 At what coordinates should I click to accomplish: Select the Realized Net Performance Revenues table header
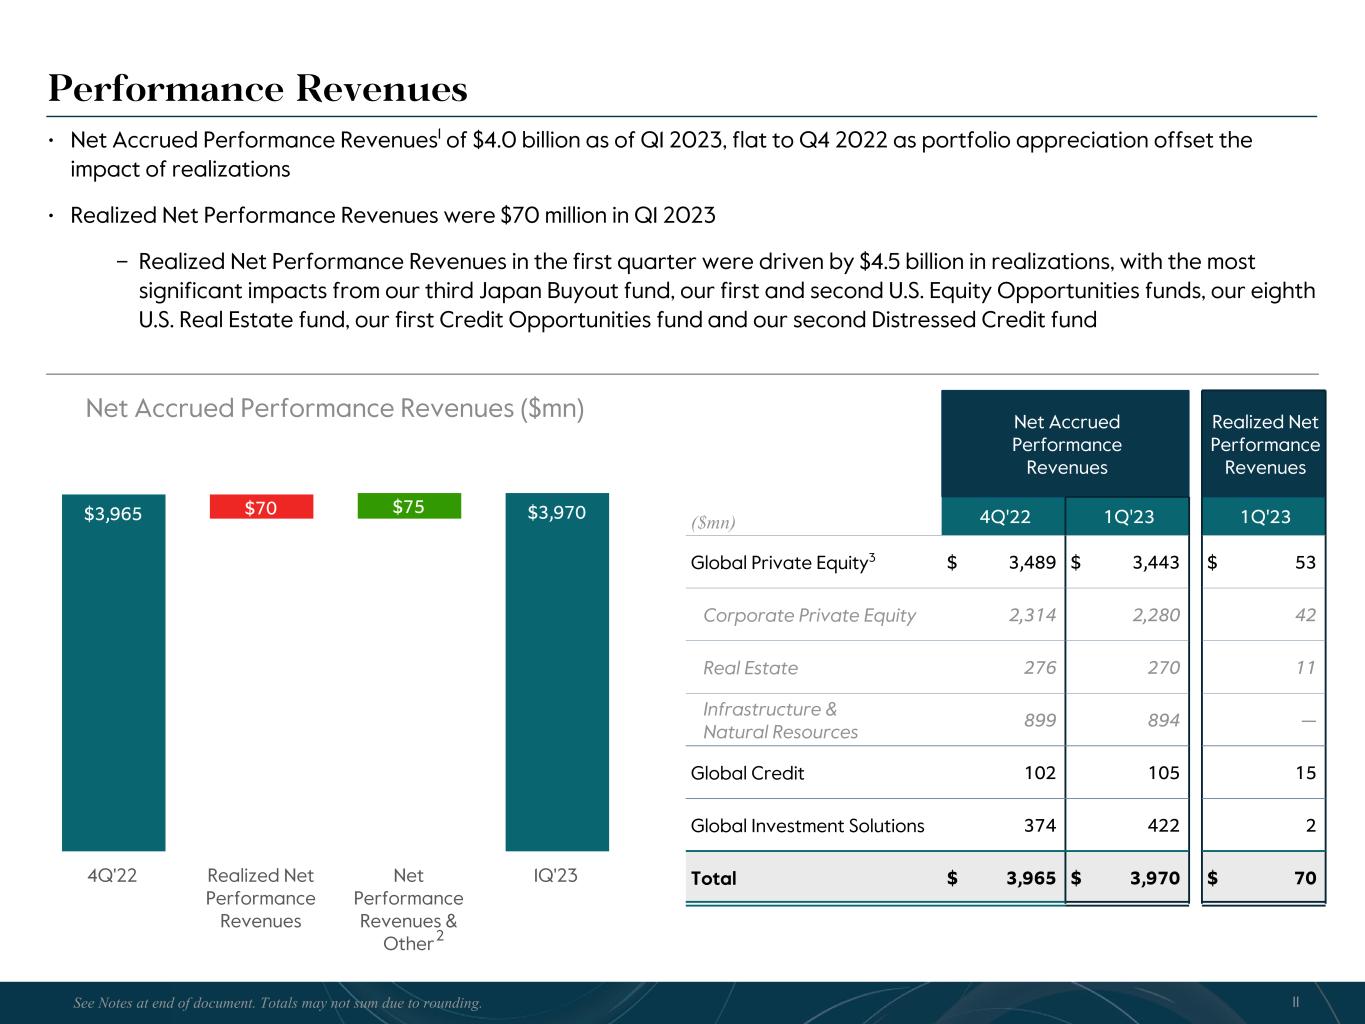[x=1264, y=444]
